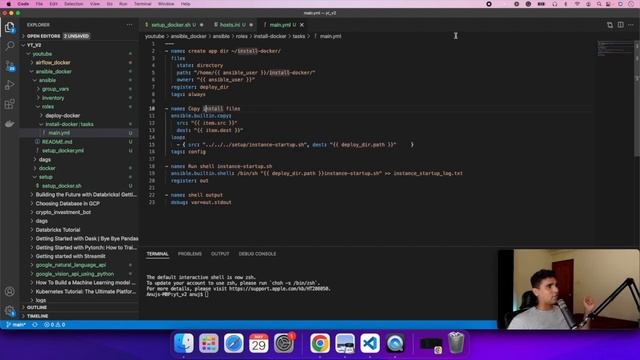This screenshot has width=640, height=360.
Task: Select the Debug Console panel tab
Action: [x=257, y=254]
